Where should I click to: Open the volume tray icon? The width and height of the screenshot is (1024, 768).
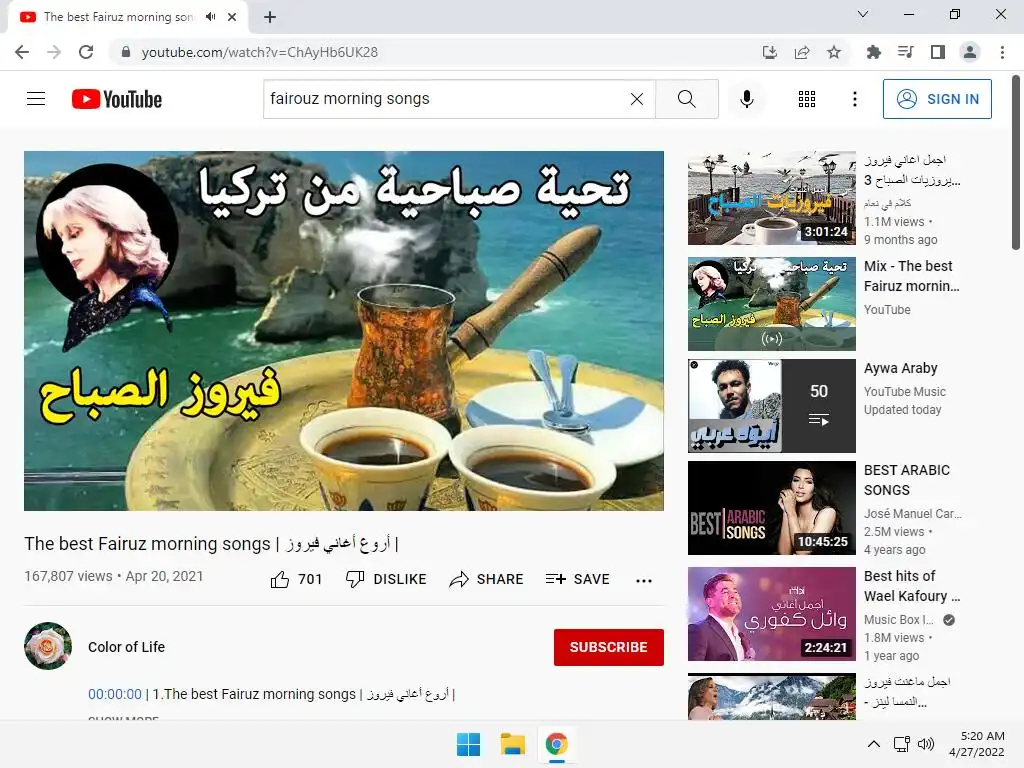[x=925, y=744]
